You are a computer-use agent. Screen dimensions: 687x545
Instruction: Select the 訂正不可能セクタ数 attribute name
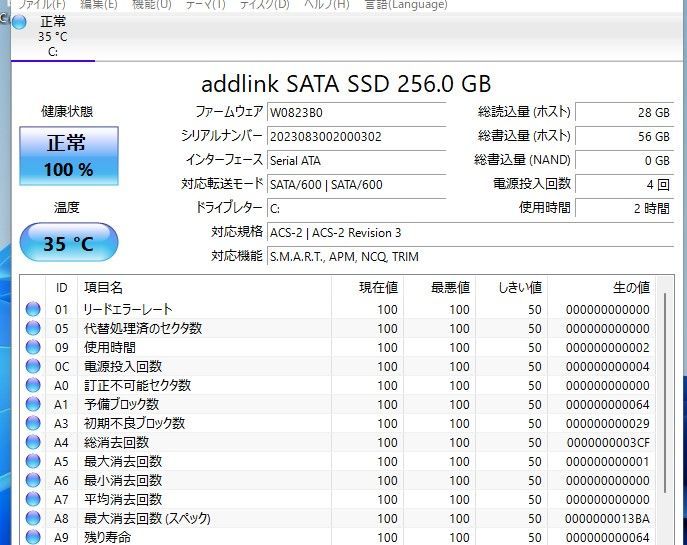point(137,385)
